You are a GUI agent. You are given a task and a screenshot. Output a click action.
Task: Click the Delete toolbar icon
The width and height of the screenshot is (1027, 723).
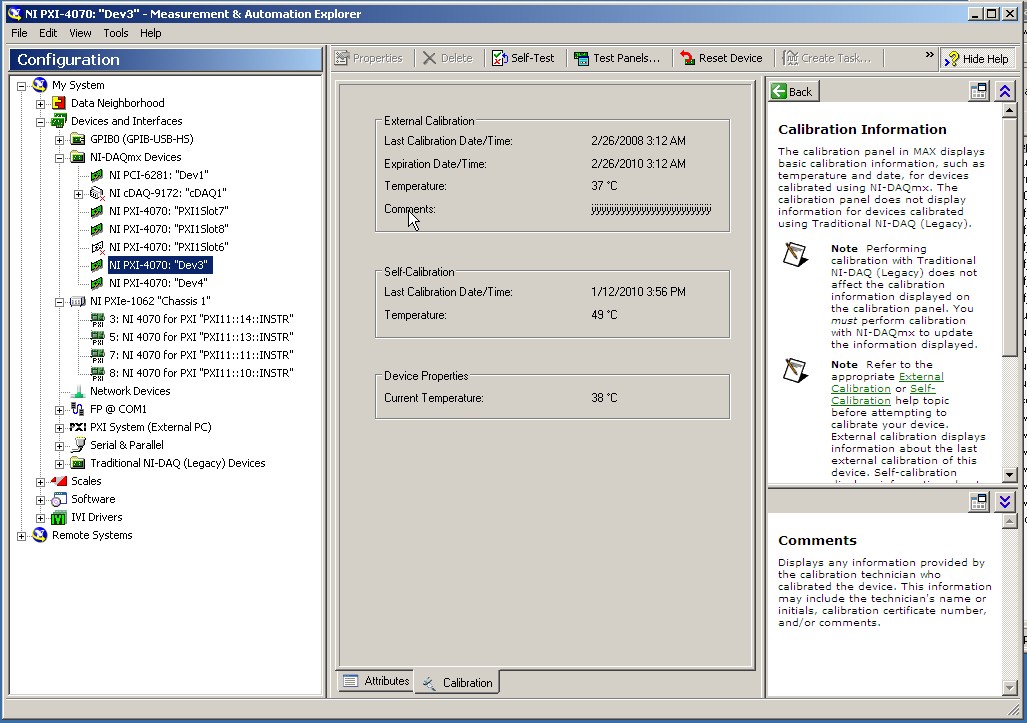coord(448,58)
